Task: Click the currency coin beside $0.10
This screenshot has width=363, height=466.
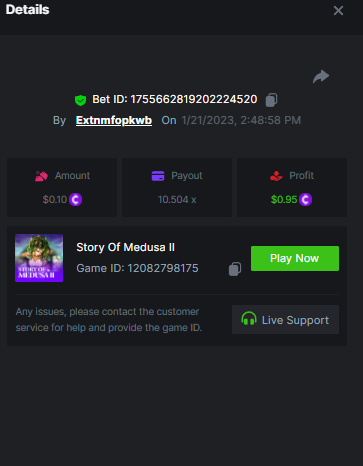Action: click(76, 200)
